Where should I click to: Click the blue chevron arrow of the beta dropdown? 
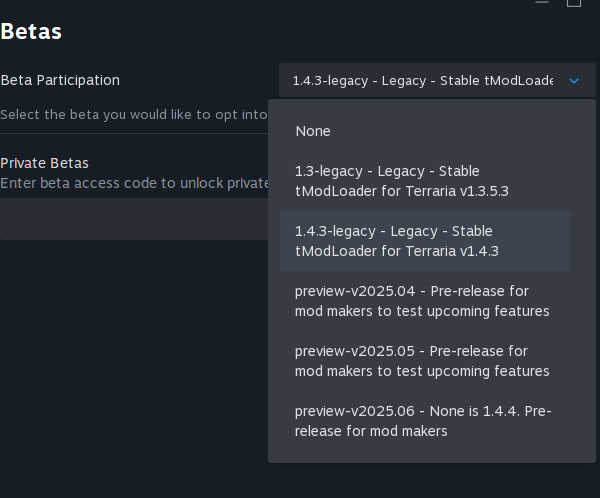(x=574, y=81)
